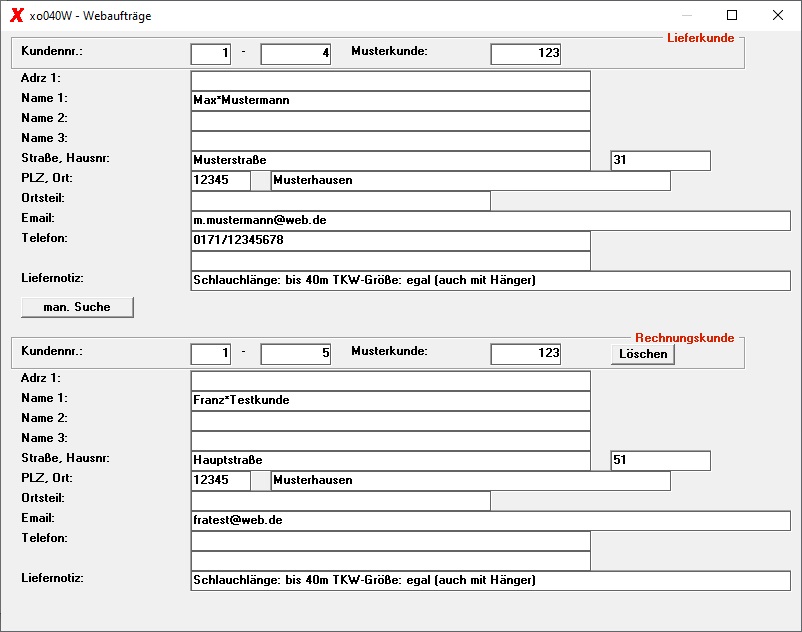
Task: Click the empty Adrz 1 field under Lieferkunde
Action: 391,81
